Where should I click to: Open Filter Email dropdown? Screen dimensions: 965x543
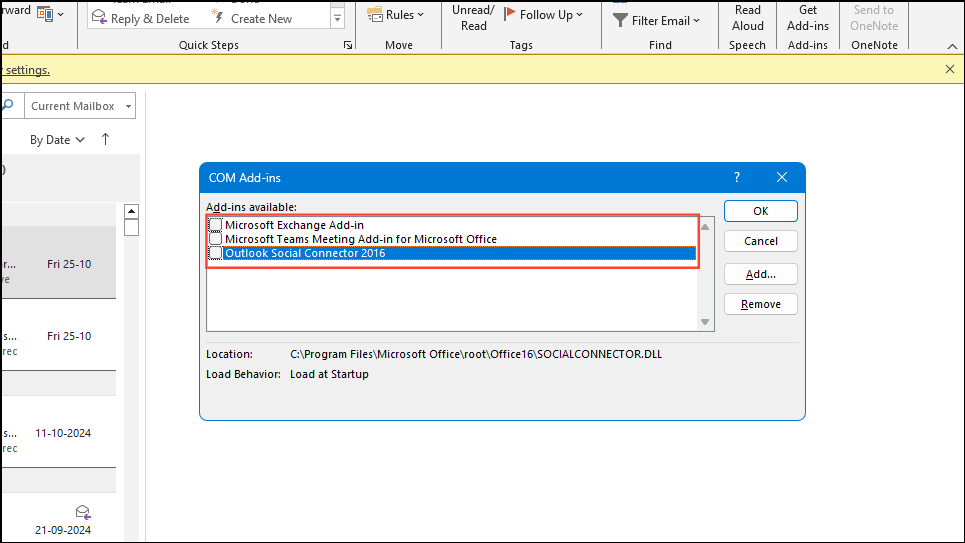[657, 20]
